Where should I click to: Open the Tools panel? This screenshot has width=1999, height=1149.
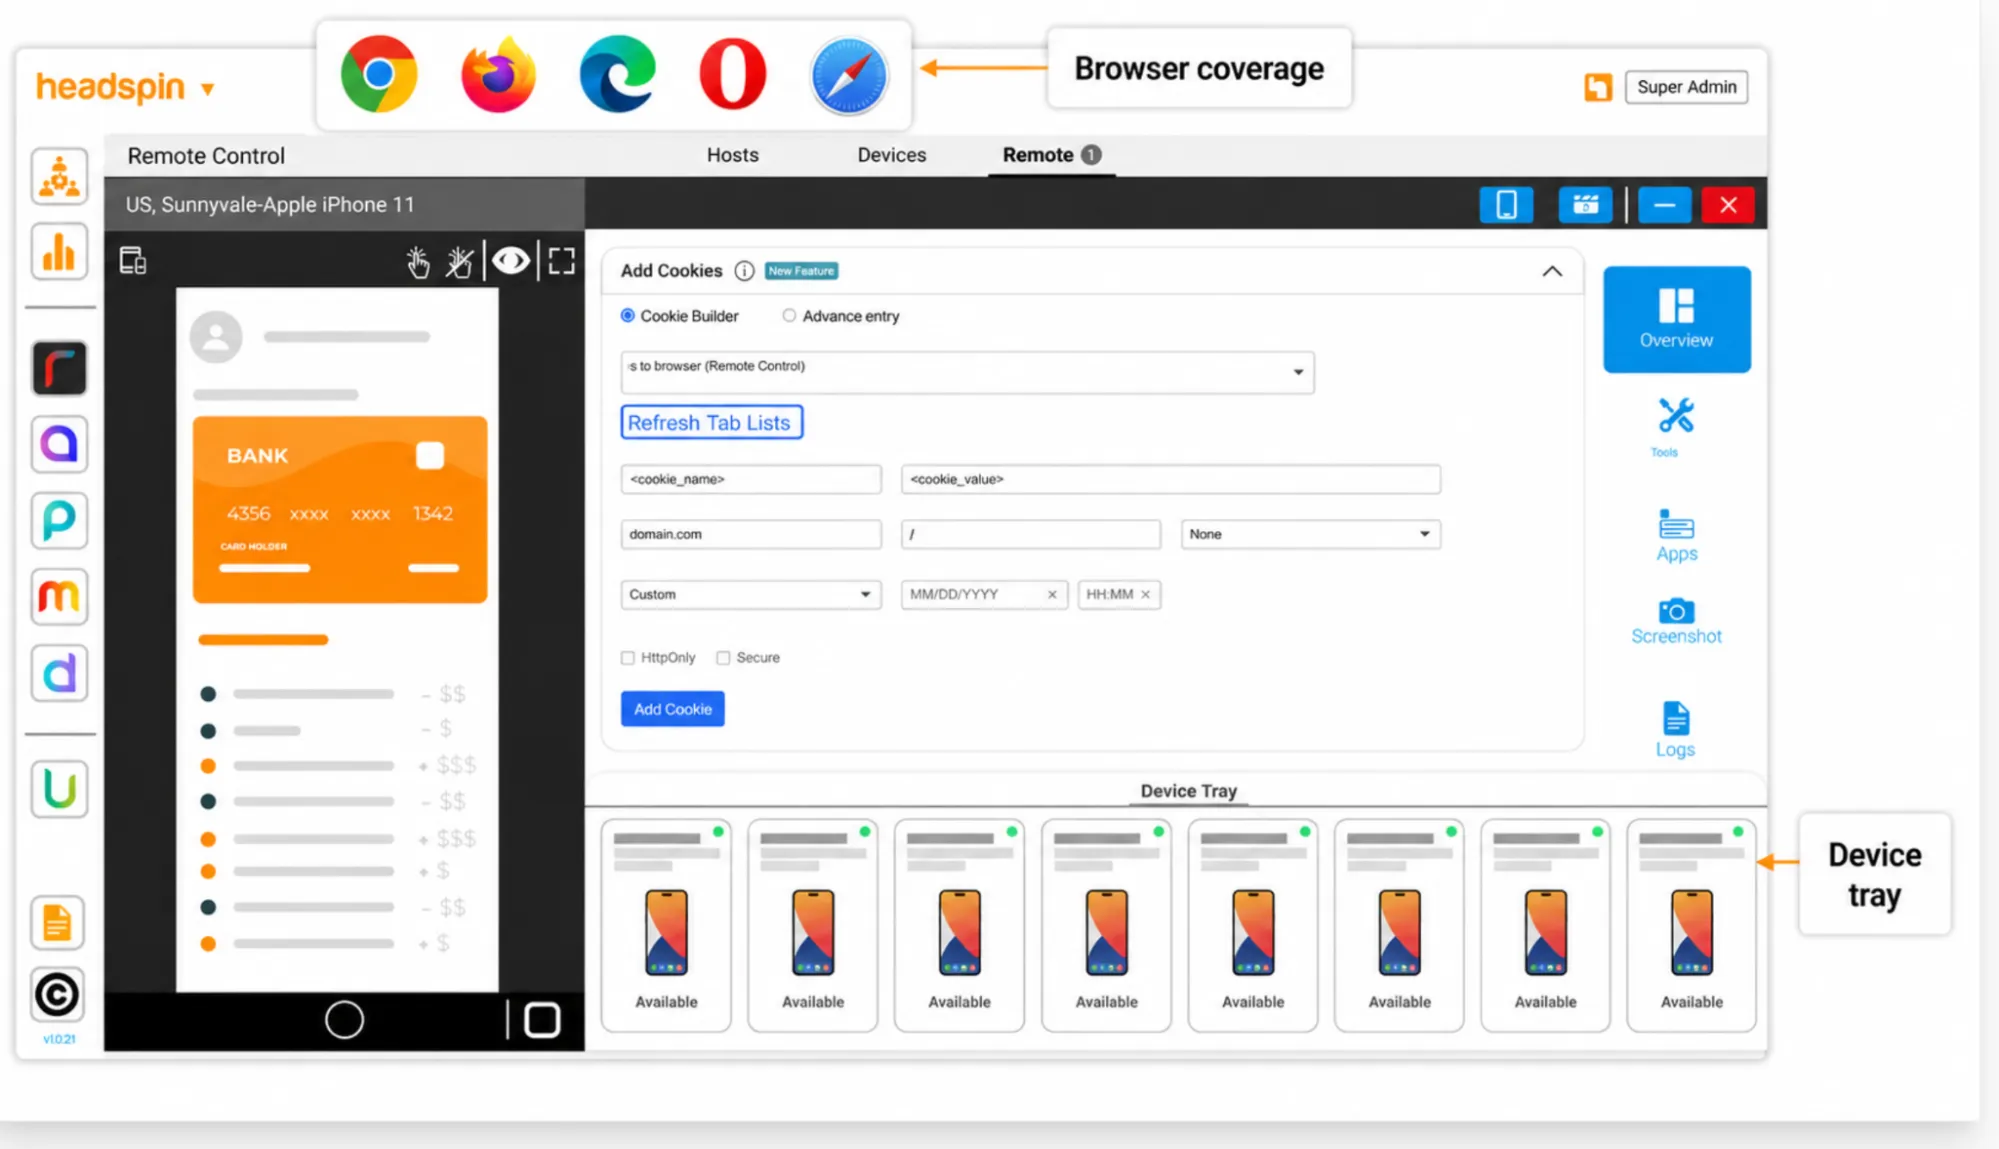click(x=1676, y=427)
